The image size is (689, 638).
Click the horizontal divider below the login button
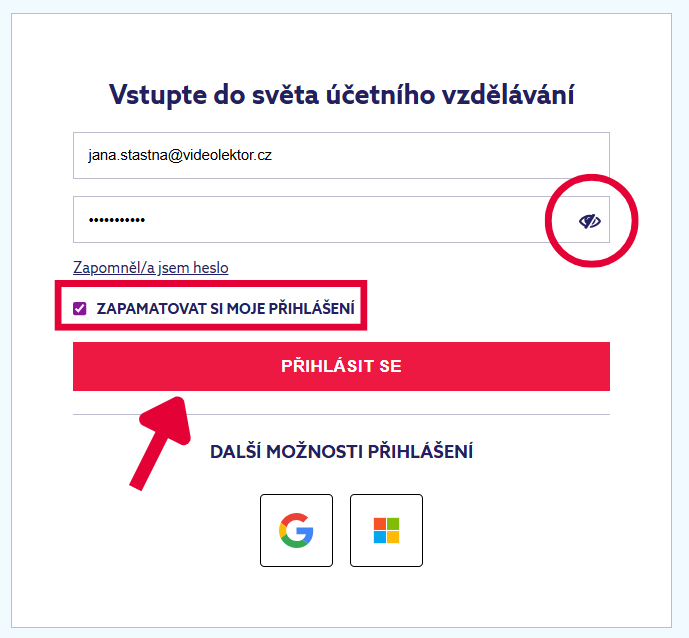(341, 414)
